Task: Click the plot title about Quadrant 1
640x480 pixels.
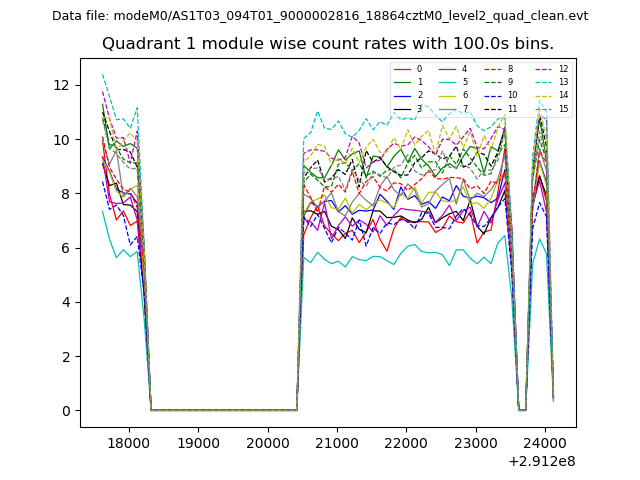Action: coord(328,44)
